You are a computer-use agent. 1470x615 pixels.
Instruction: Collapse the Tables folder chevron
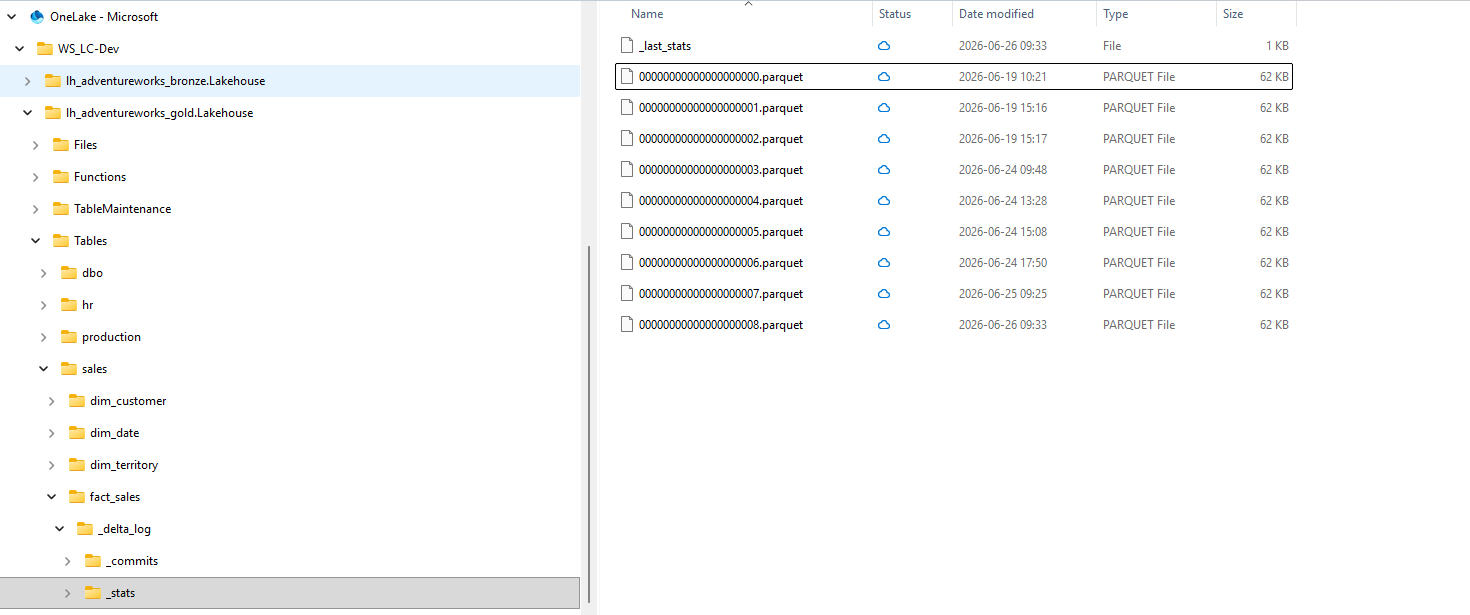(36, 241)
